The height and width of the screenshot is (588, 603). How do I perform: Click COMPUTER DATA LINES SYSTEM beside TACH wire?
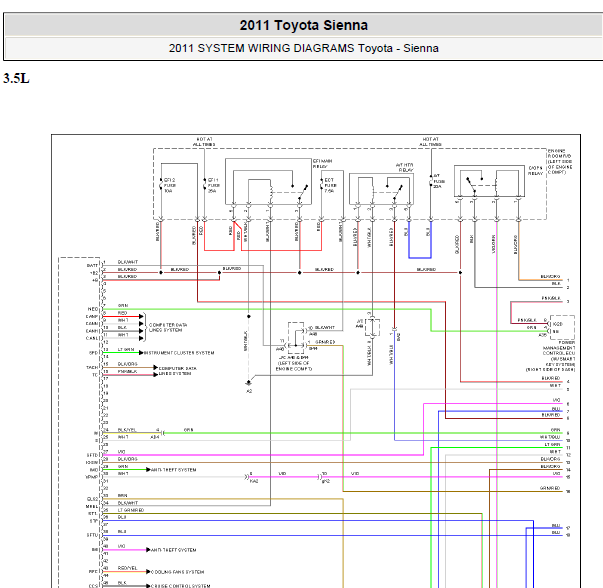pyautogui.click(x=177, y=371)
